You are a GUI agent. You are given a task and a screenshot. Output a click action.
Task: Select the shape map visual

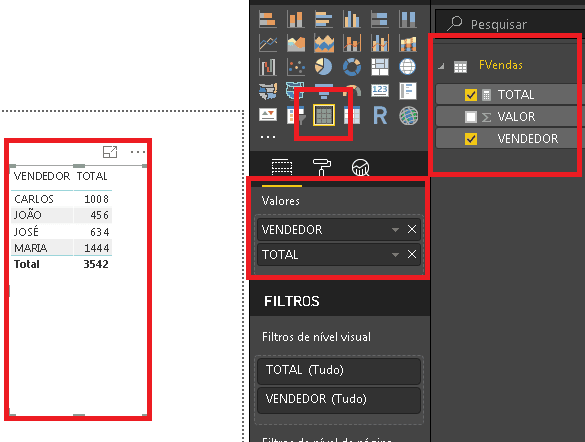click(x=295, y=90)
